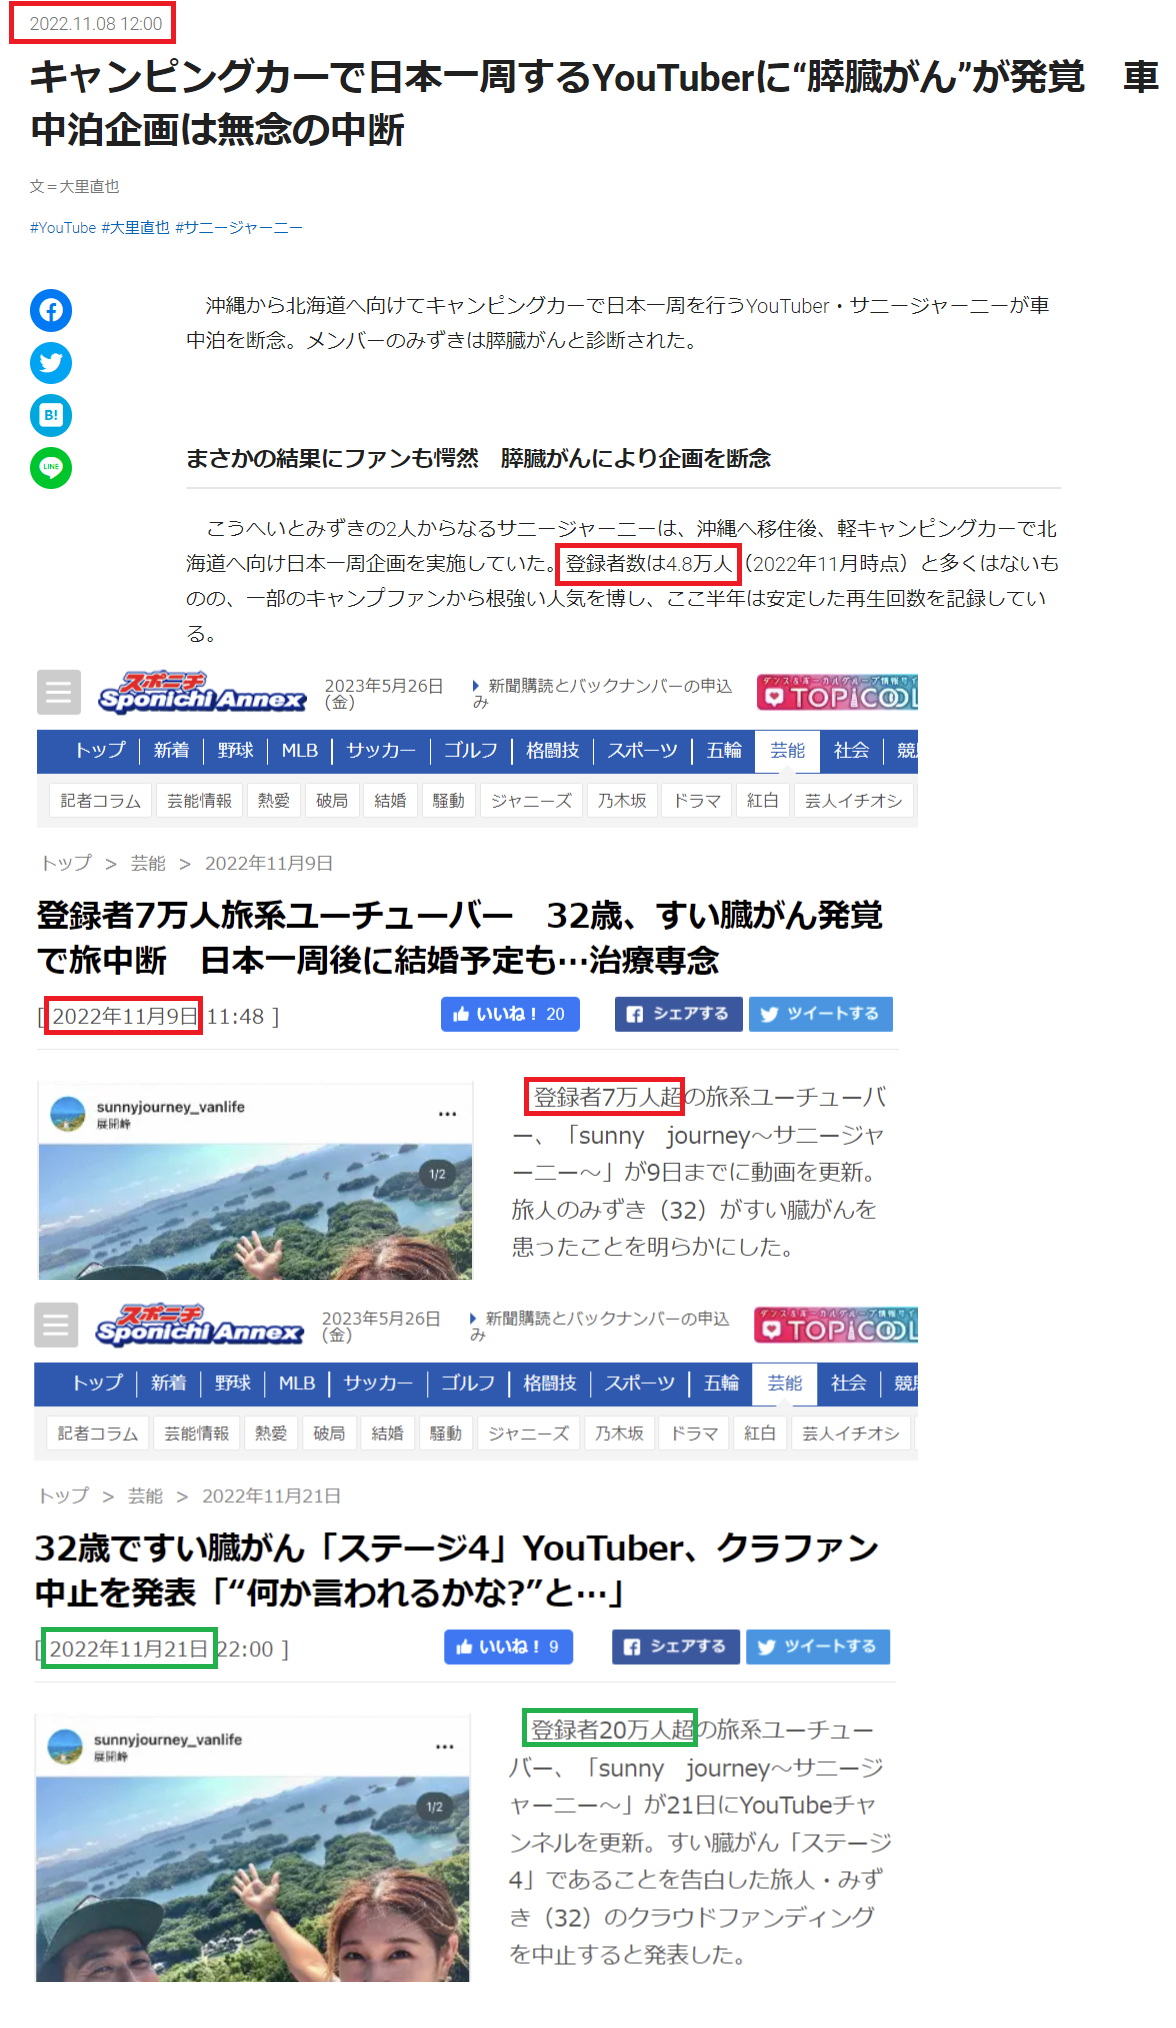Select the highlighted 芸能 tab on the November 21 page
The width and height of the screenshot is (1176, 2028).
pyautogui.click(x=785, y=1383)
